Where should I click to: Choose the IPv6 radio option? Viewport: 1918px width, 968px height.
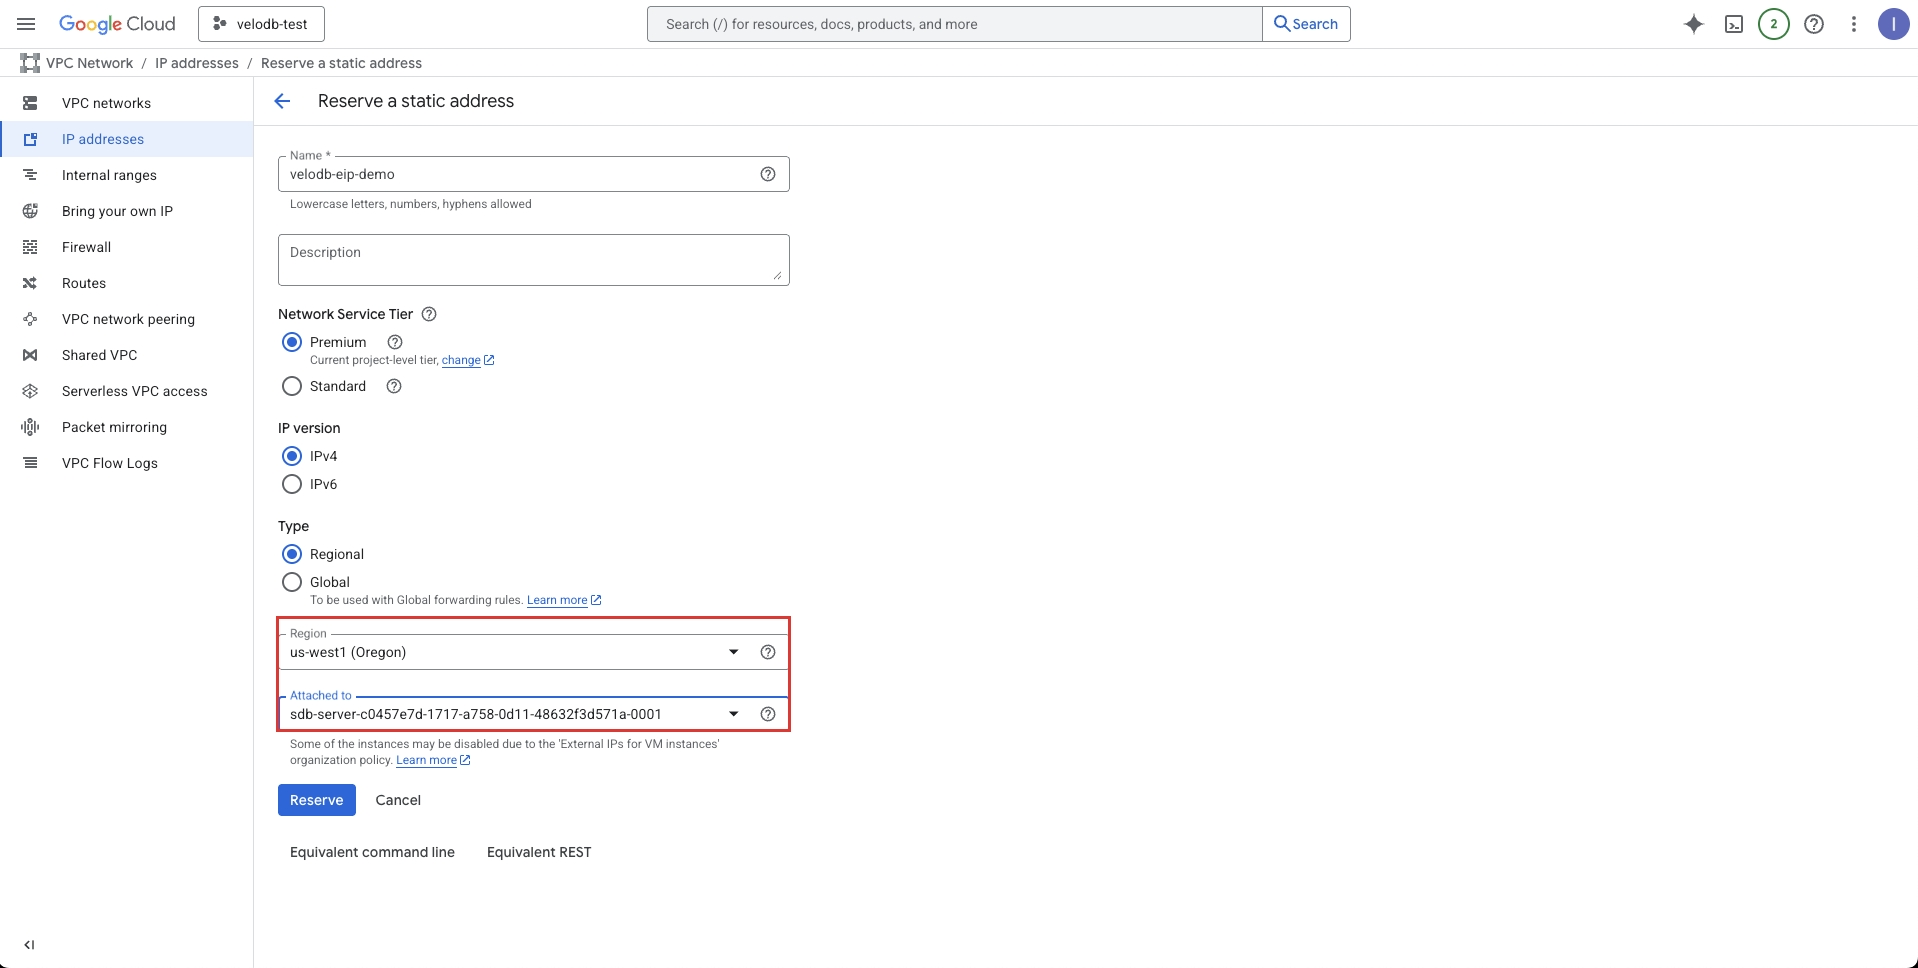click(292, 484)
